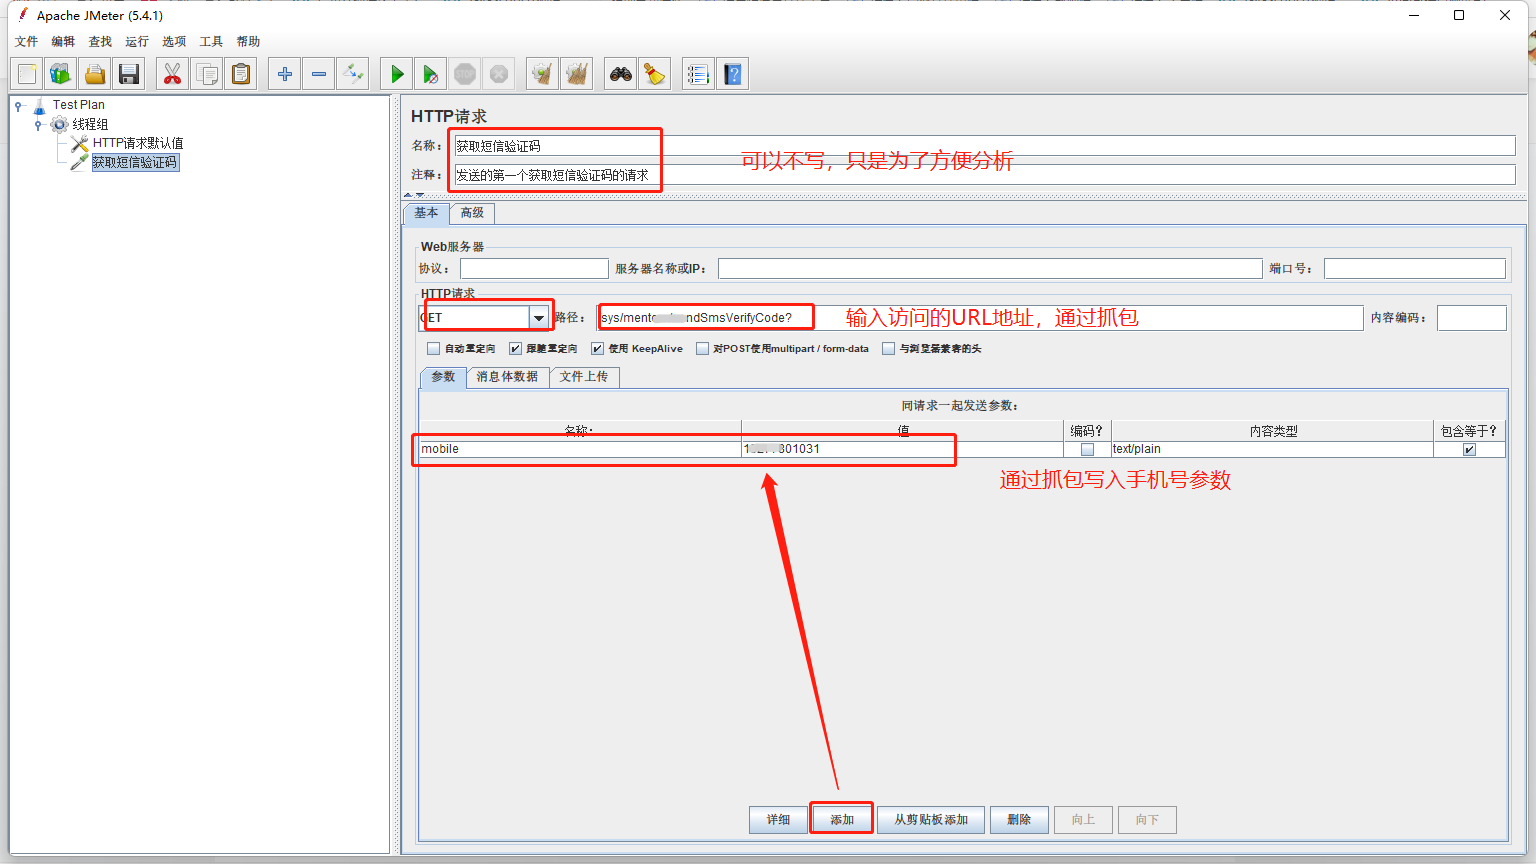Image resolution: width=1536 pixels, height=864 pixels.
Task: Click the Open file folder icon
Action: click(x=95, y=74)
